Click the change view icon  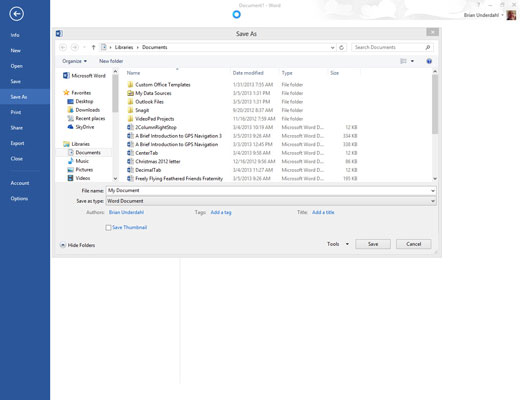pos(403,61)
